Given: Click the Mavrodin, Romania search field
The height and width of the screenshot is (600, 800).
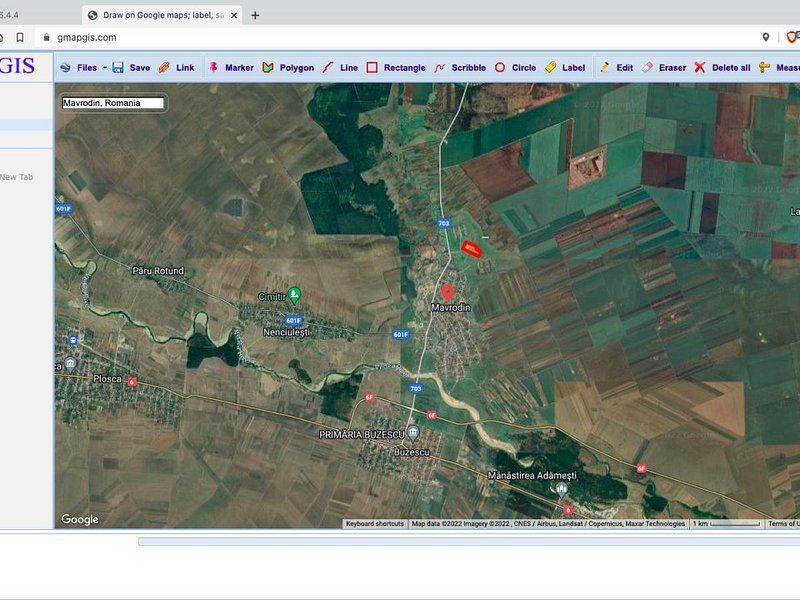Looking at the screenshot, I should tap(113, 103).
